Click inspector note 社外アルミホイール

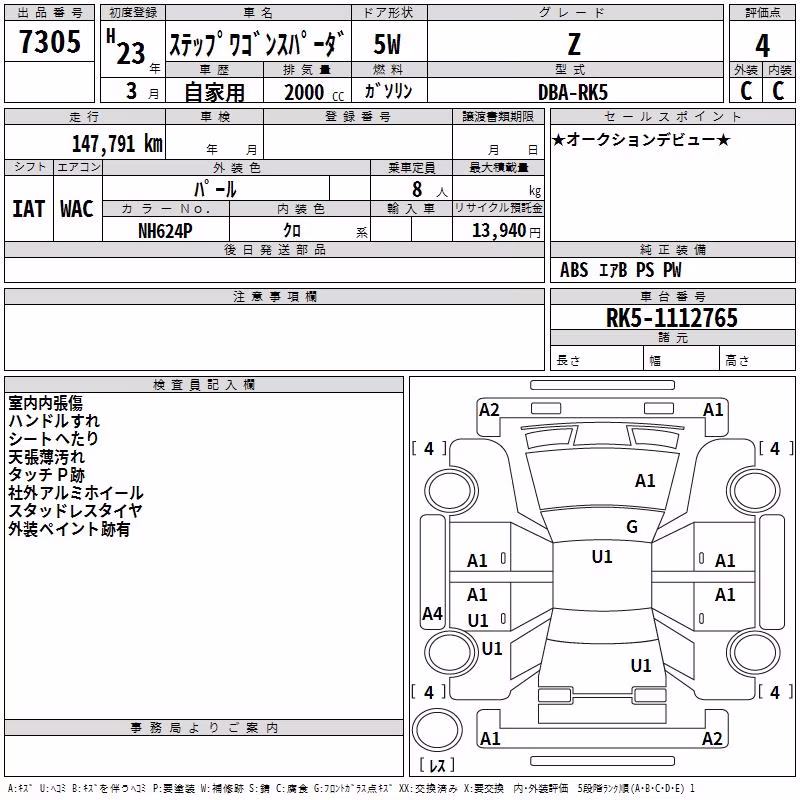76,493
